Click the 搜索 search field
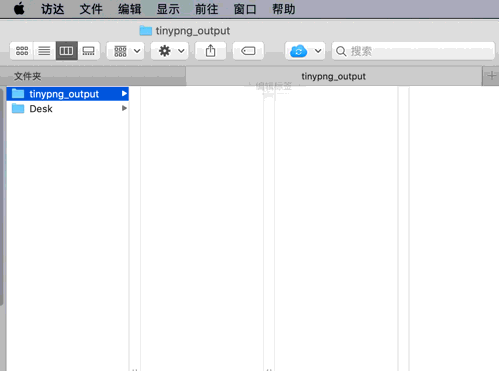 pyautogui.click(x=413, y=51)
